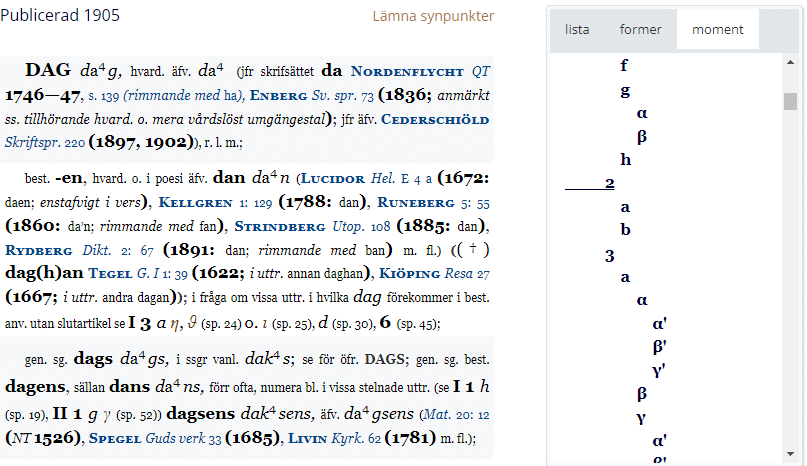Select moment a listed under 3
807x466 pixels.
(625, 277)
